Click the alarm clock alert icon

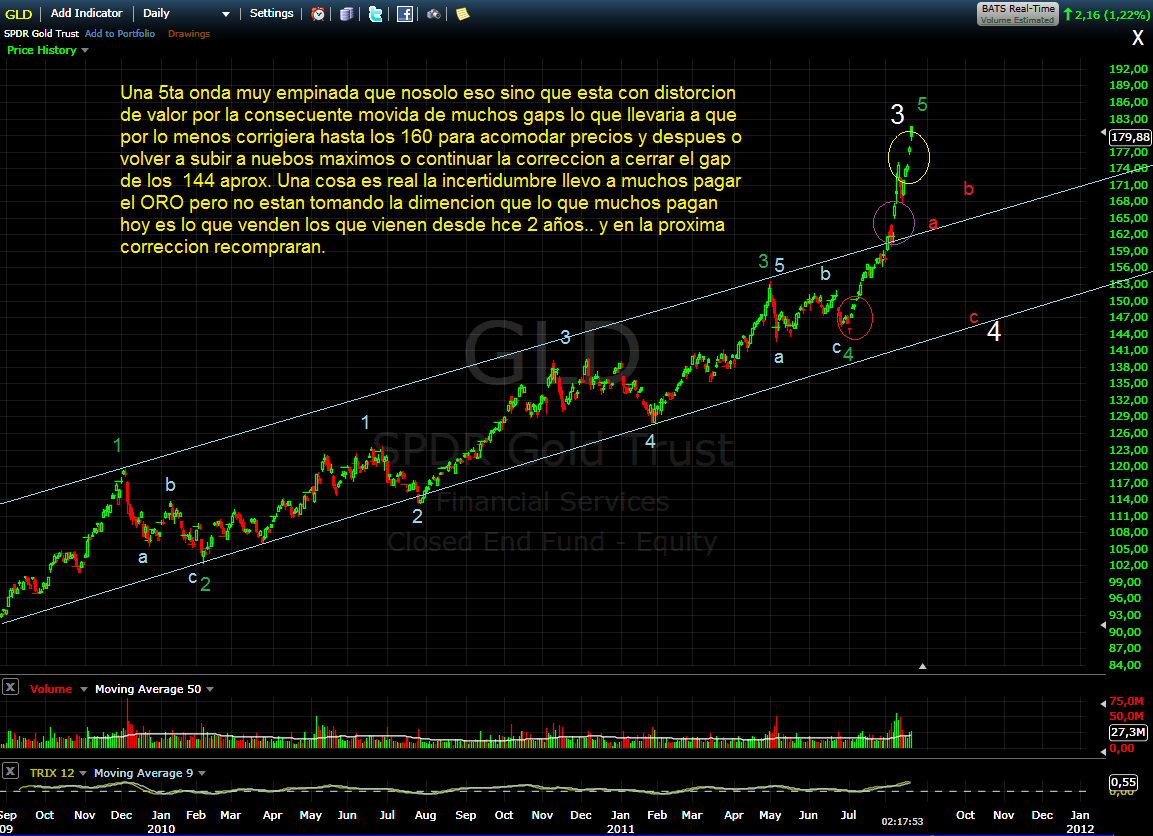pyautogui.click(x=318, y=14)
